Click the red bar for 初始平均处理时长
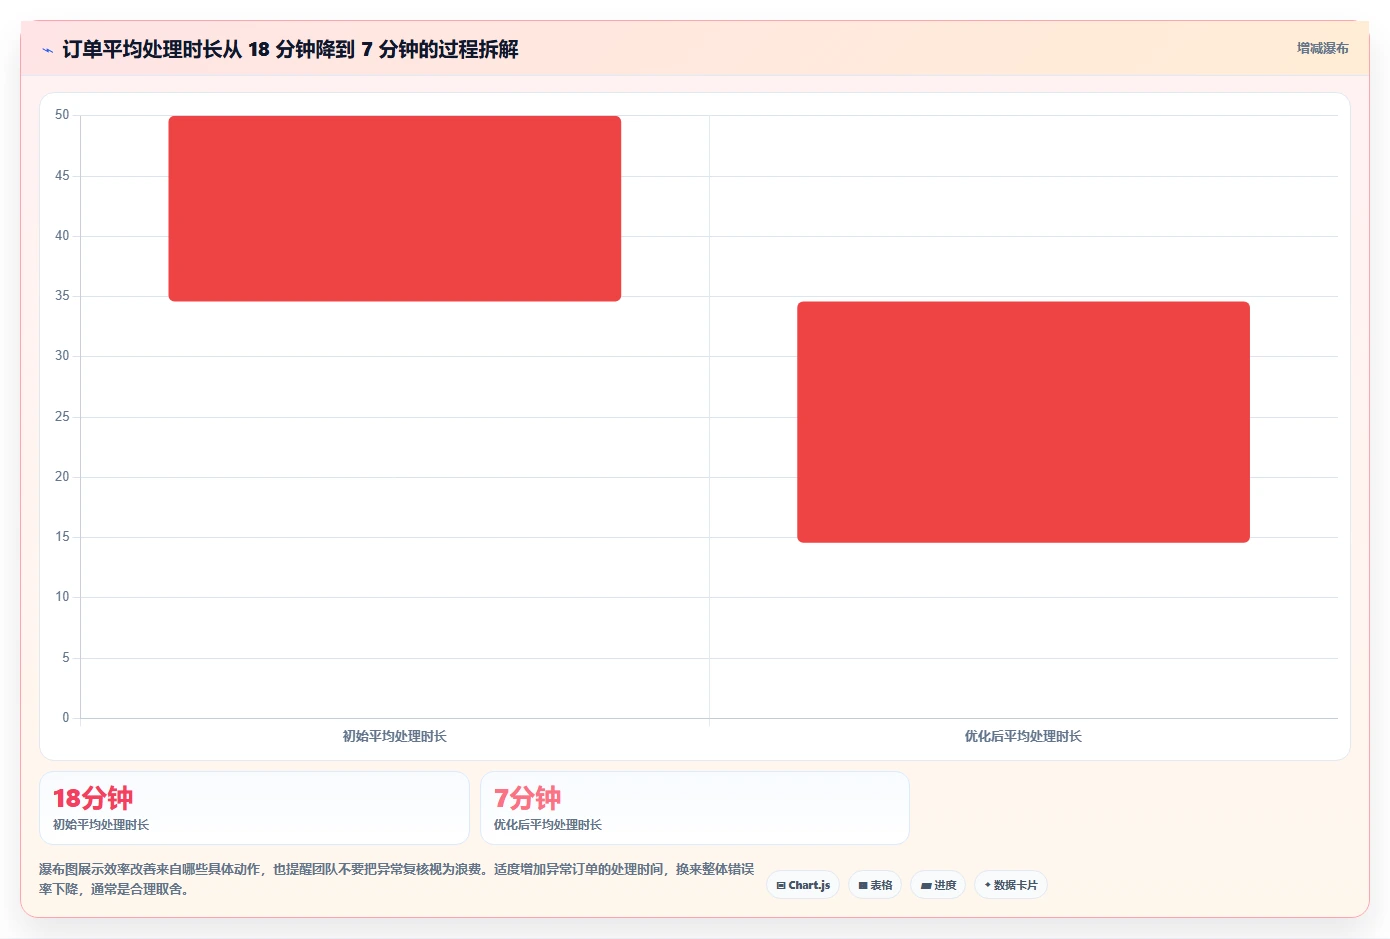Viewport: 1390px width, 939px height. 395,208
